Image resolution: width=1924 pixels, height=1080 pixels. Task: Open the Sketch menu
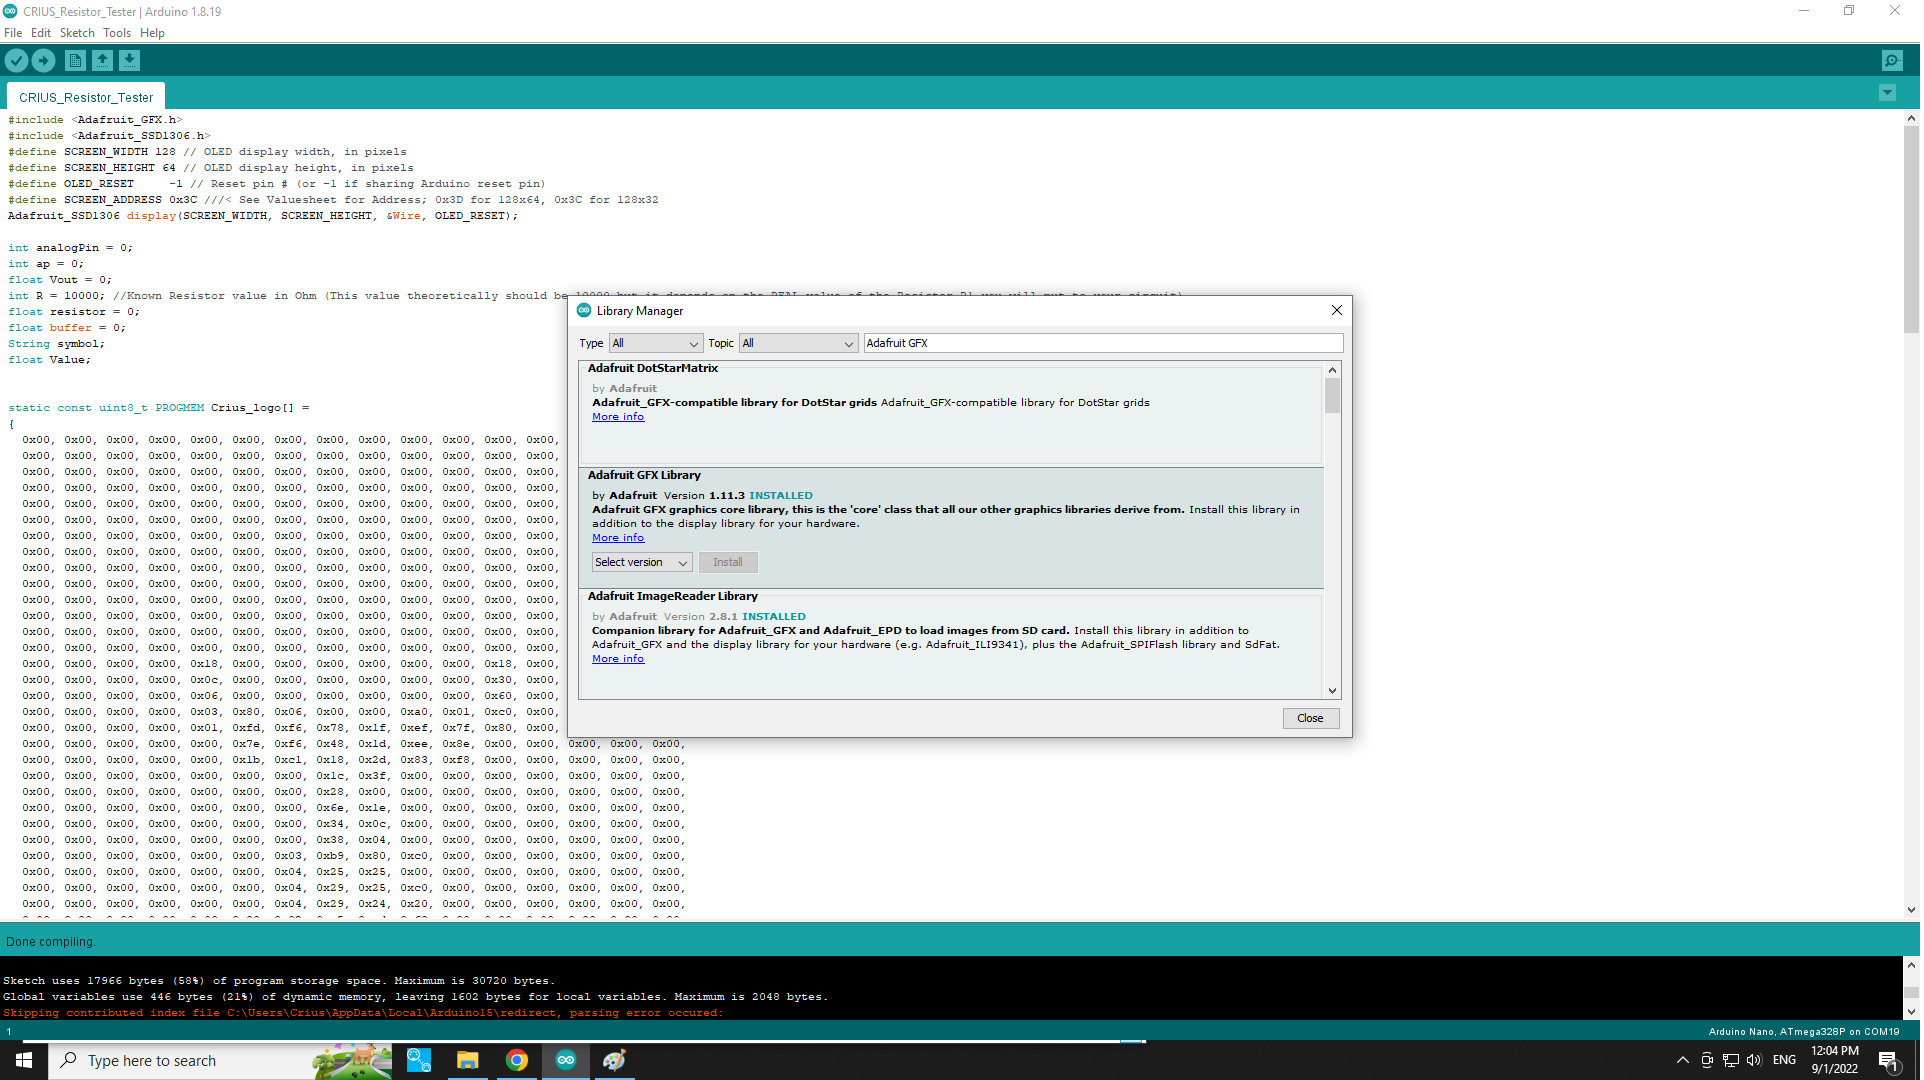pos(77,33)
